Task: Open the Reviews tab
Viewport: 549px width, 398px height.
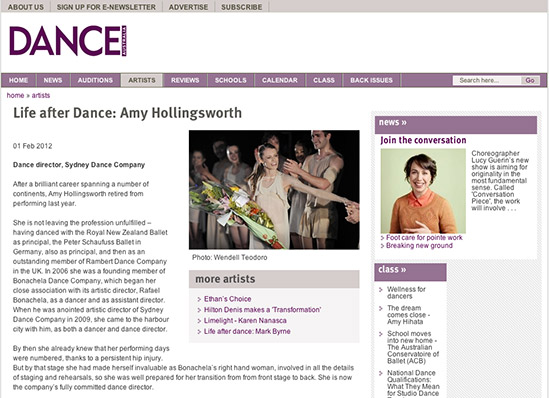Action: coord(185,80)
